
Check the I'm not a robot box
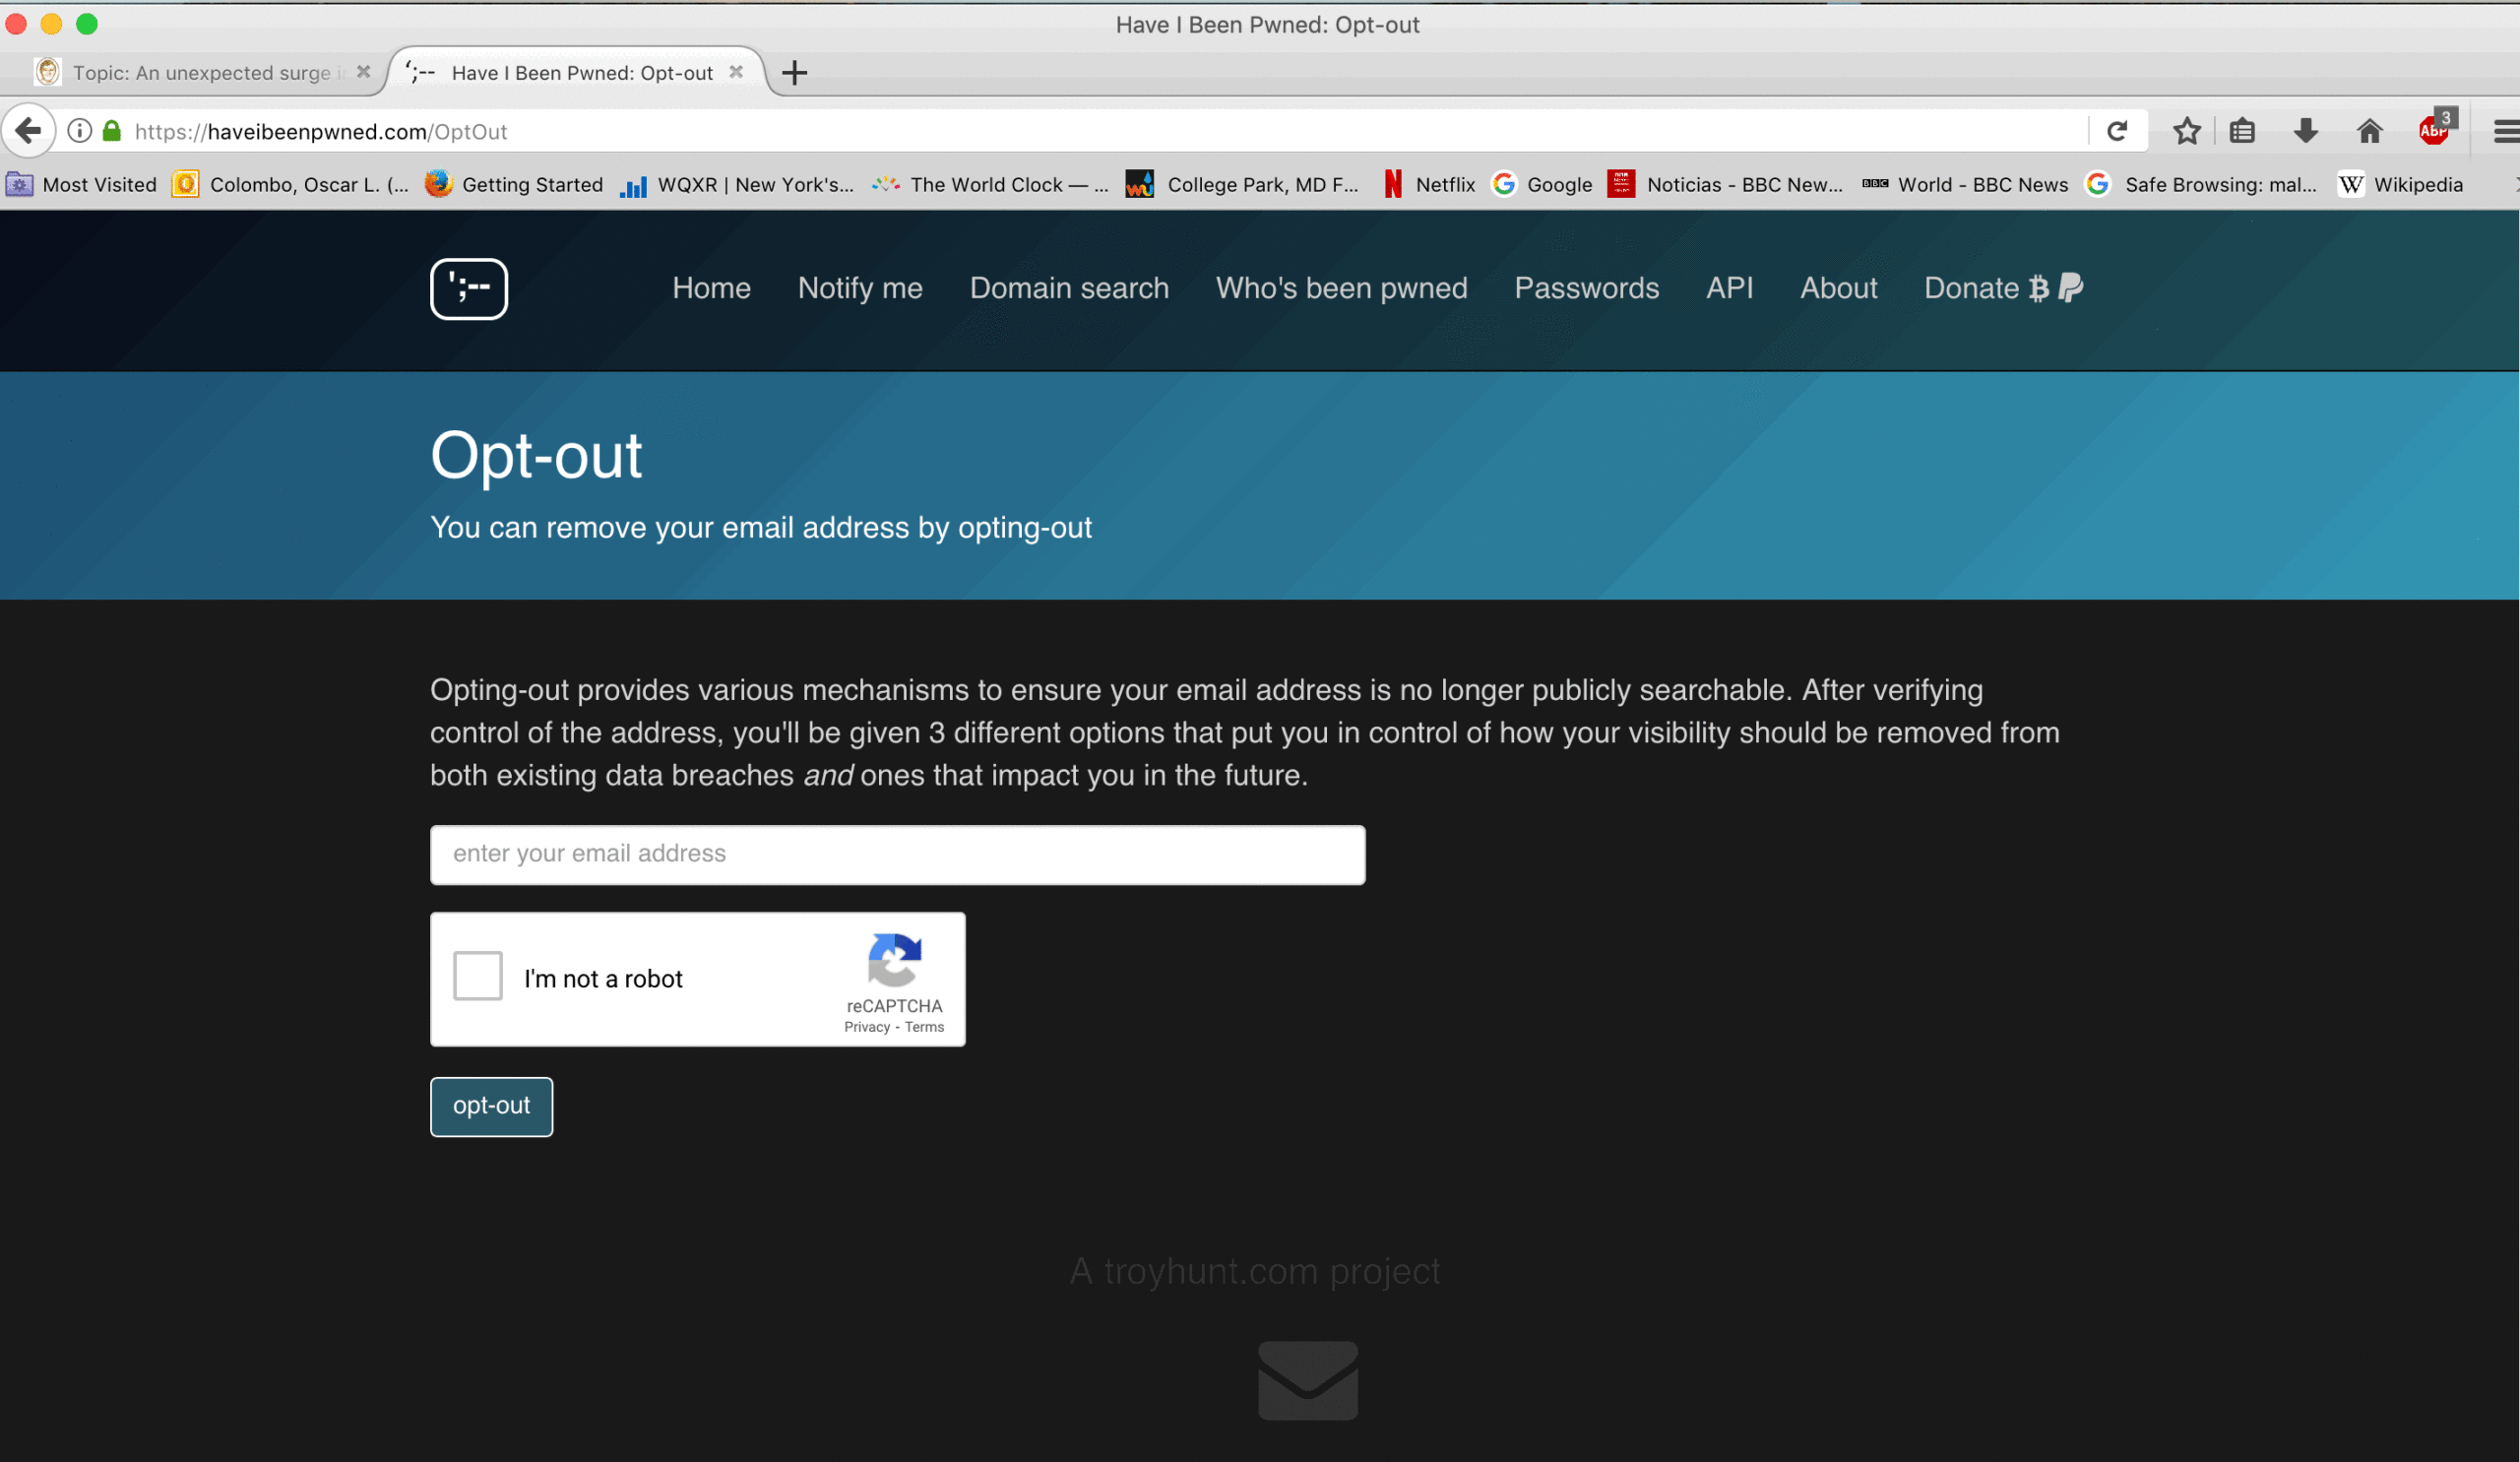(478, 976)
